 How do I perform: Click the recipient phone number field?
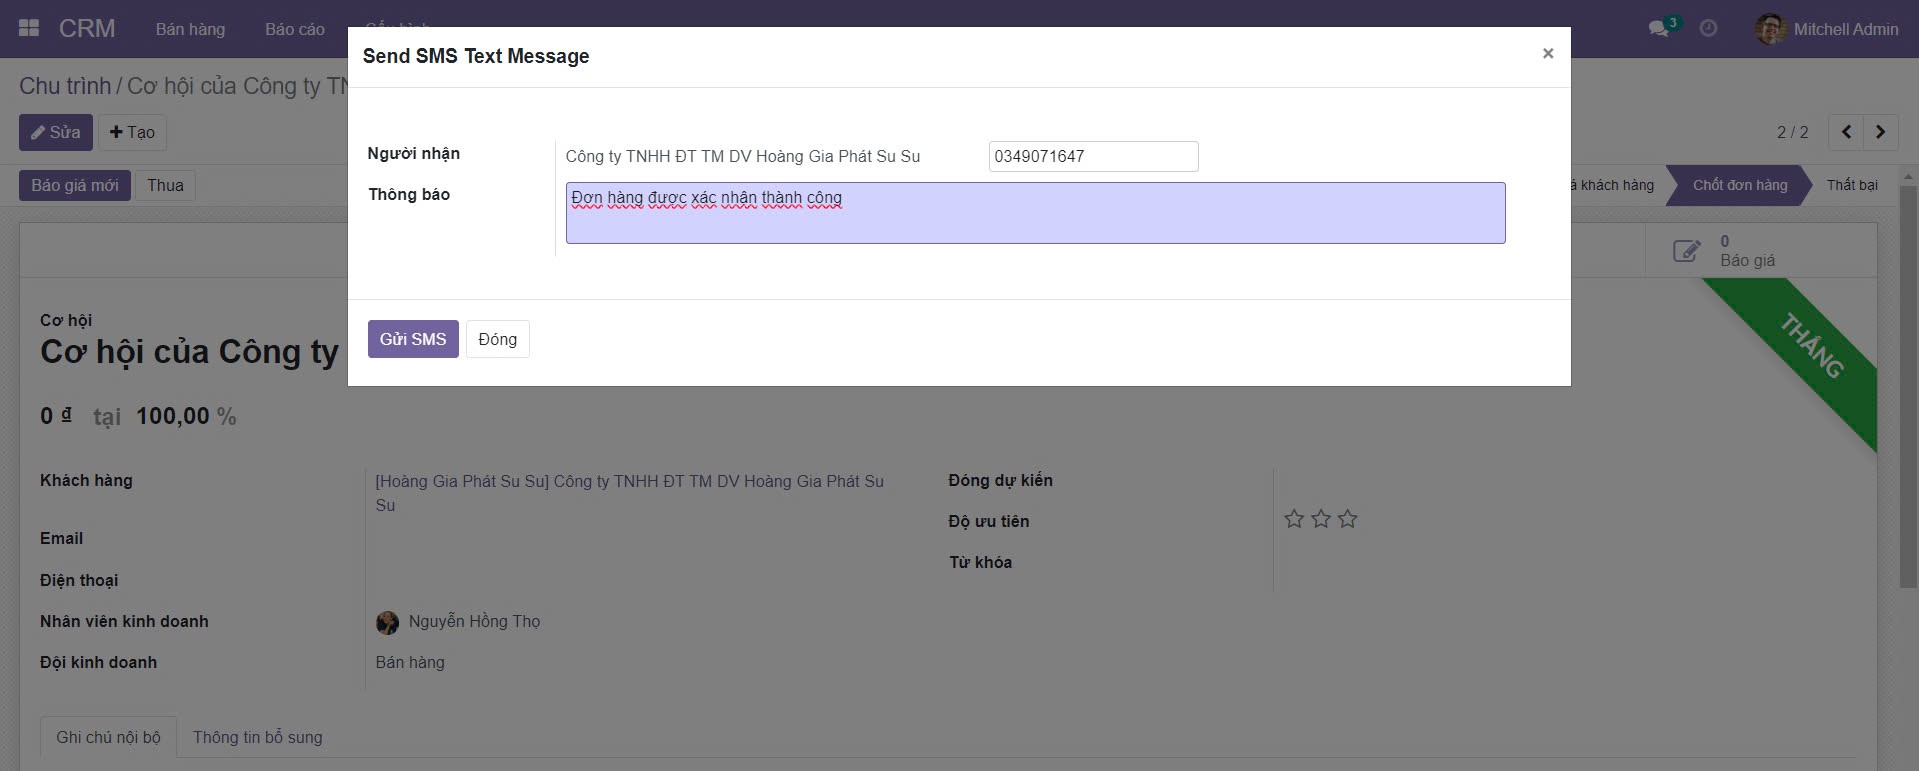(x=1092, y=156)
